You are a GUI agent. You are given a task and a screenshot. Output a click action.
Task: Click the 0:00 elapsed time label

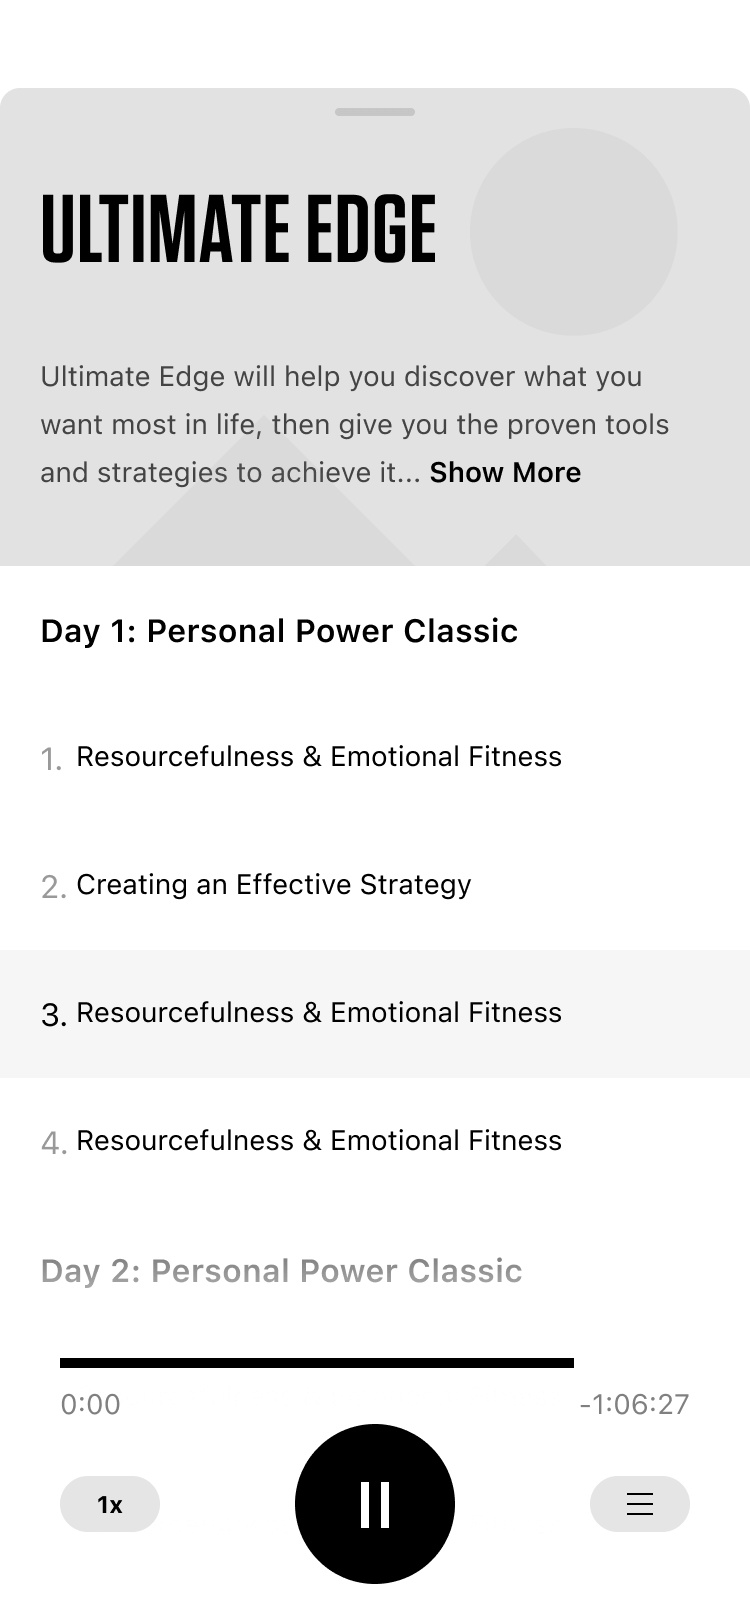(90, 1404)
